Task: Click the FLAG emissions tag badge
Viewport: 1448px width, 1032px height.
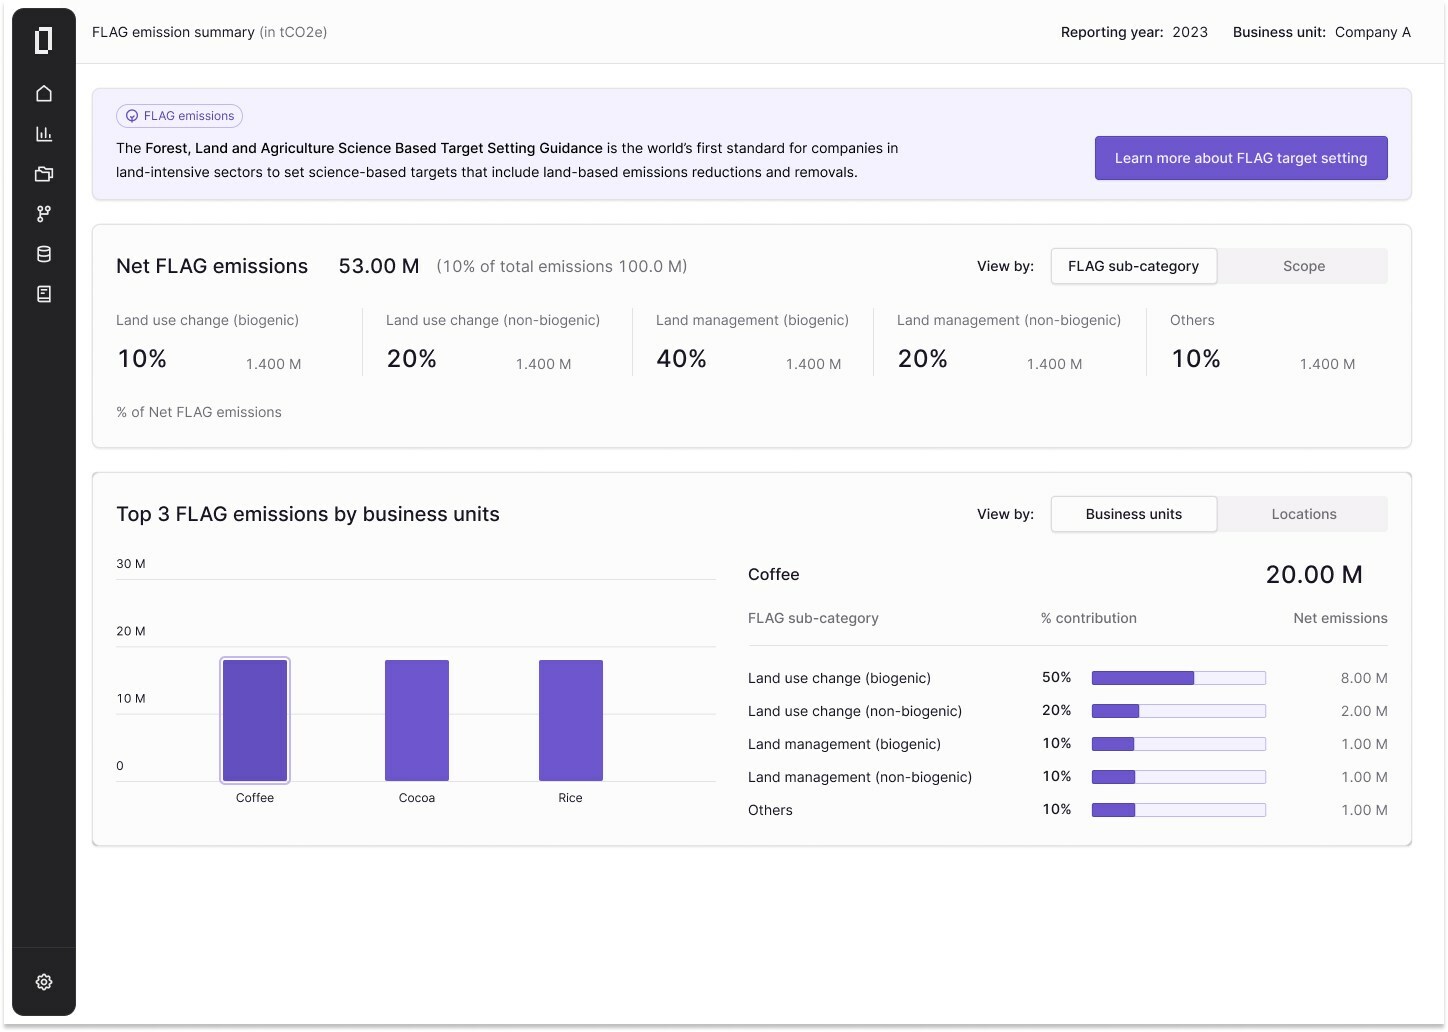Action: click(x=180, y=116)
